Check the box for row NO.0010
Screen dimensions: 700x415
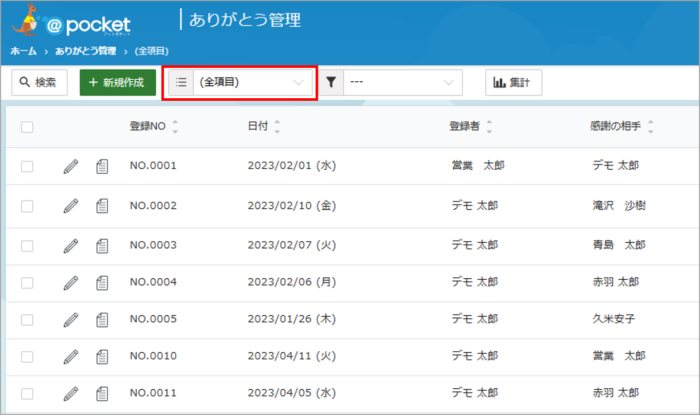click(27, 357)
